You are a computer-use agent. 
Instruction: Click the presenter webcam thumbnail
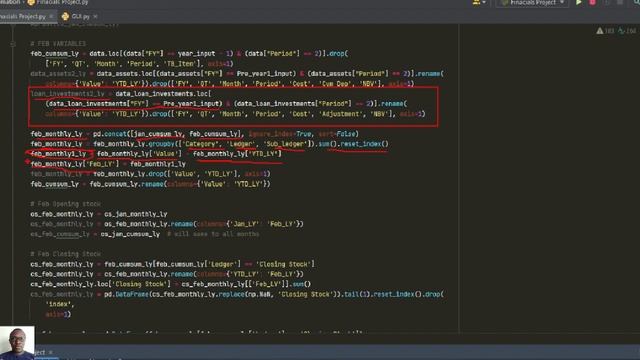(17, 342)
